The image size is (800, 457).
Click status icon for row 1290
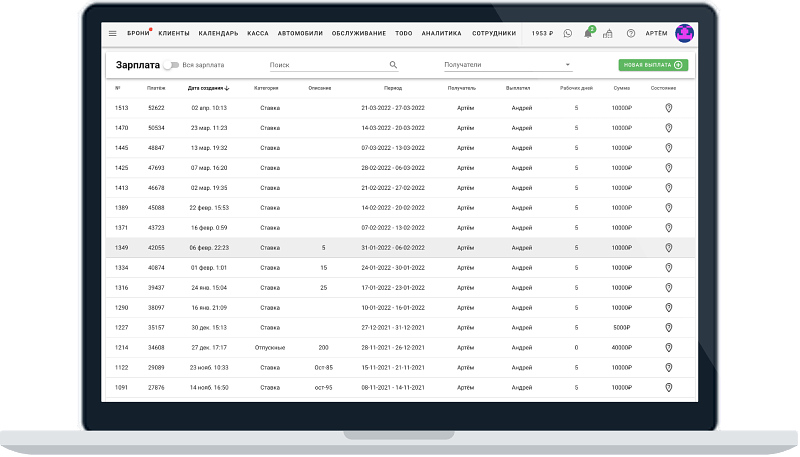[x=669, y=308]
